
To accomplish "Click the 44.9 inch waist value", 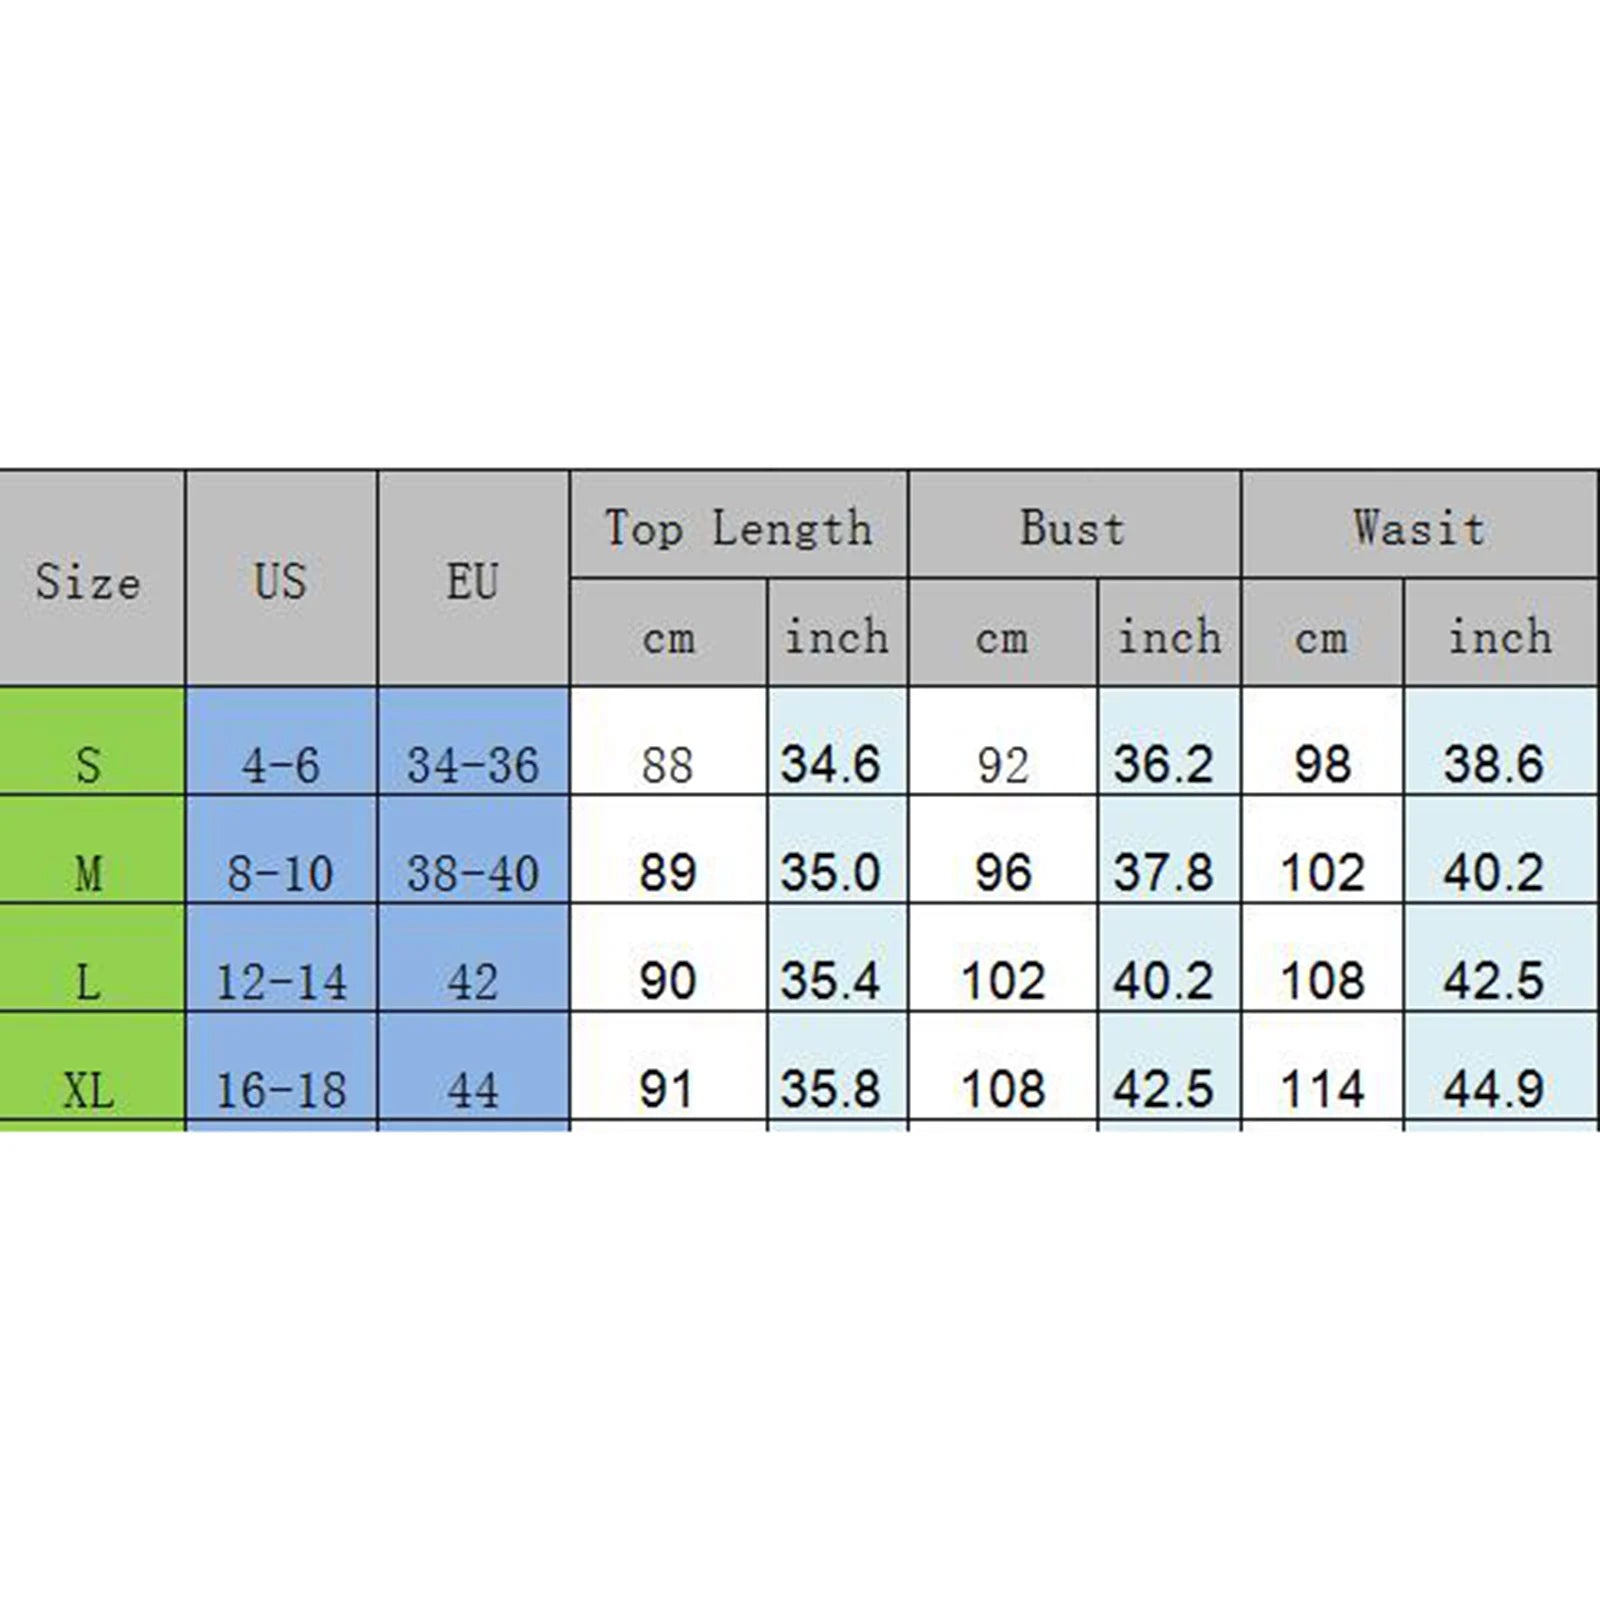I will [x=1493, y=1088].
